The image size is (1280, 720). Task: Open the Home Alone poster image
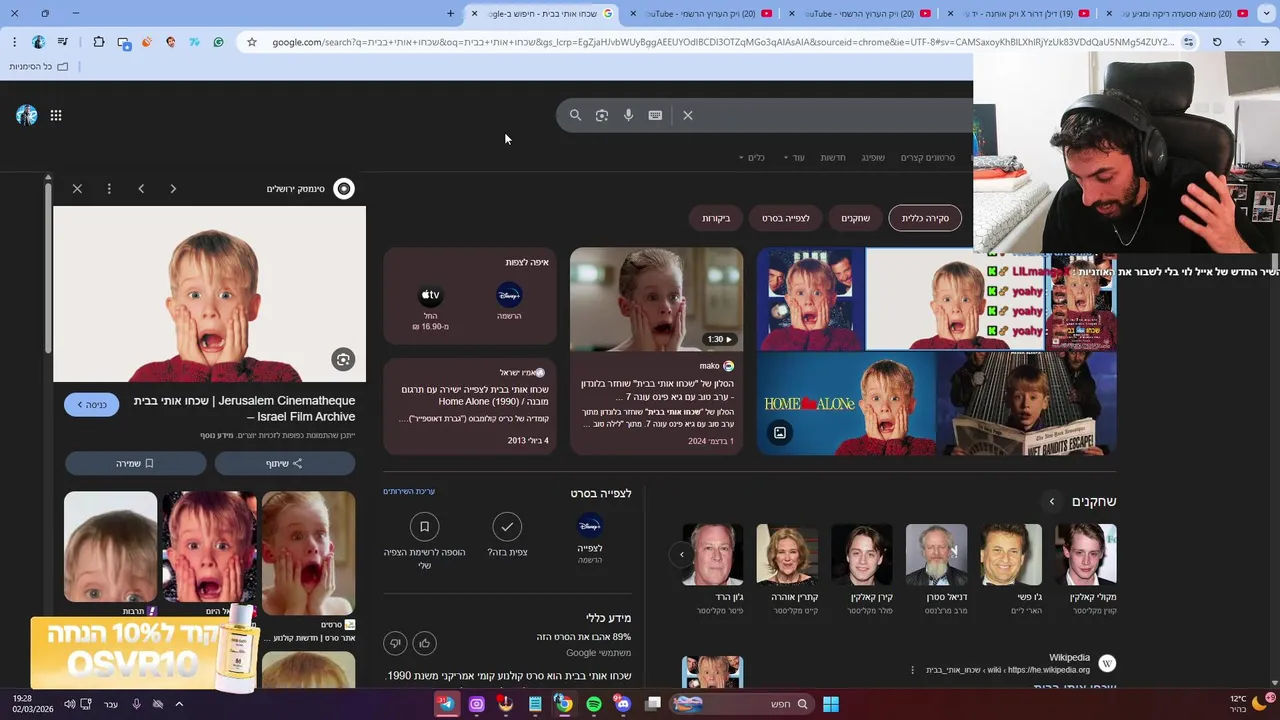point(846,403)
